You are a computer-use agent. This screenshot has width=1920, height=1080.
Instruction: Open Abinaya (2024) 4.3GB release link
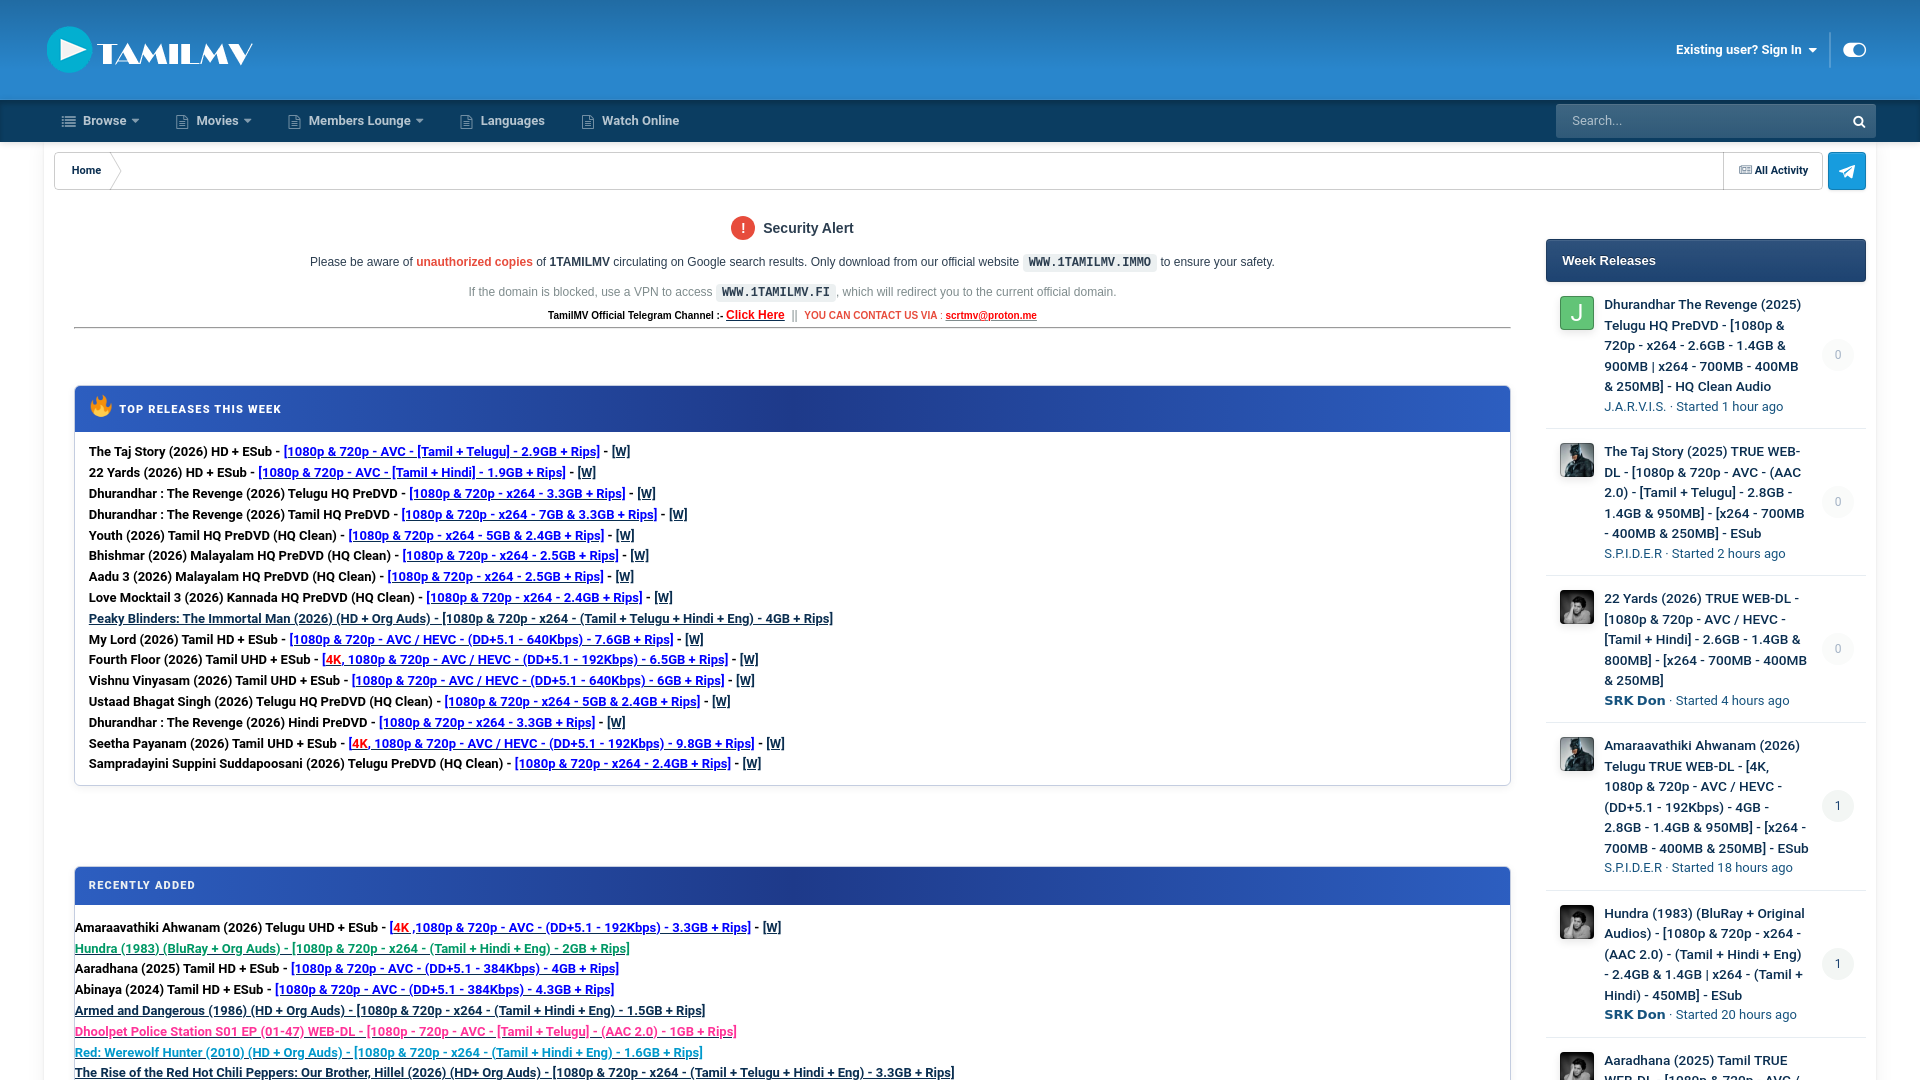[x=445, y=990]
